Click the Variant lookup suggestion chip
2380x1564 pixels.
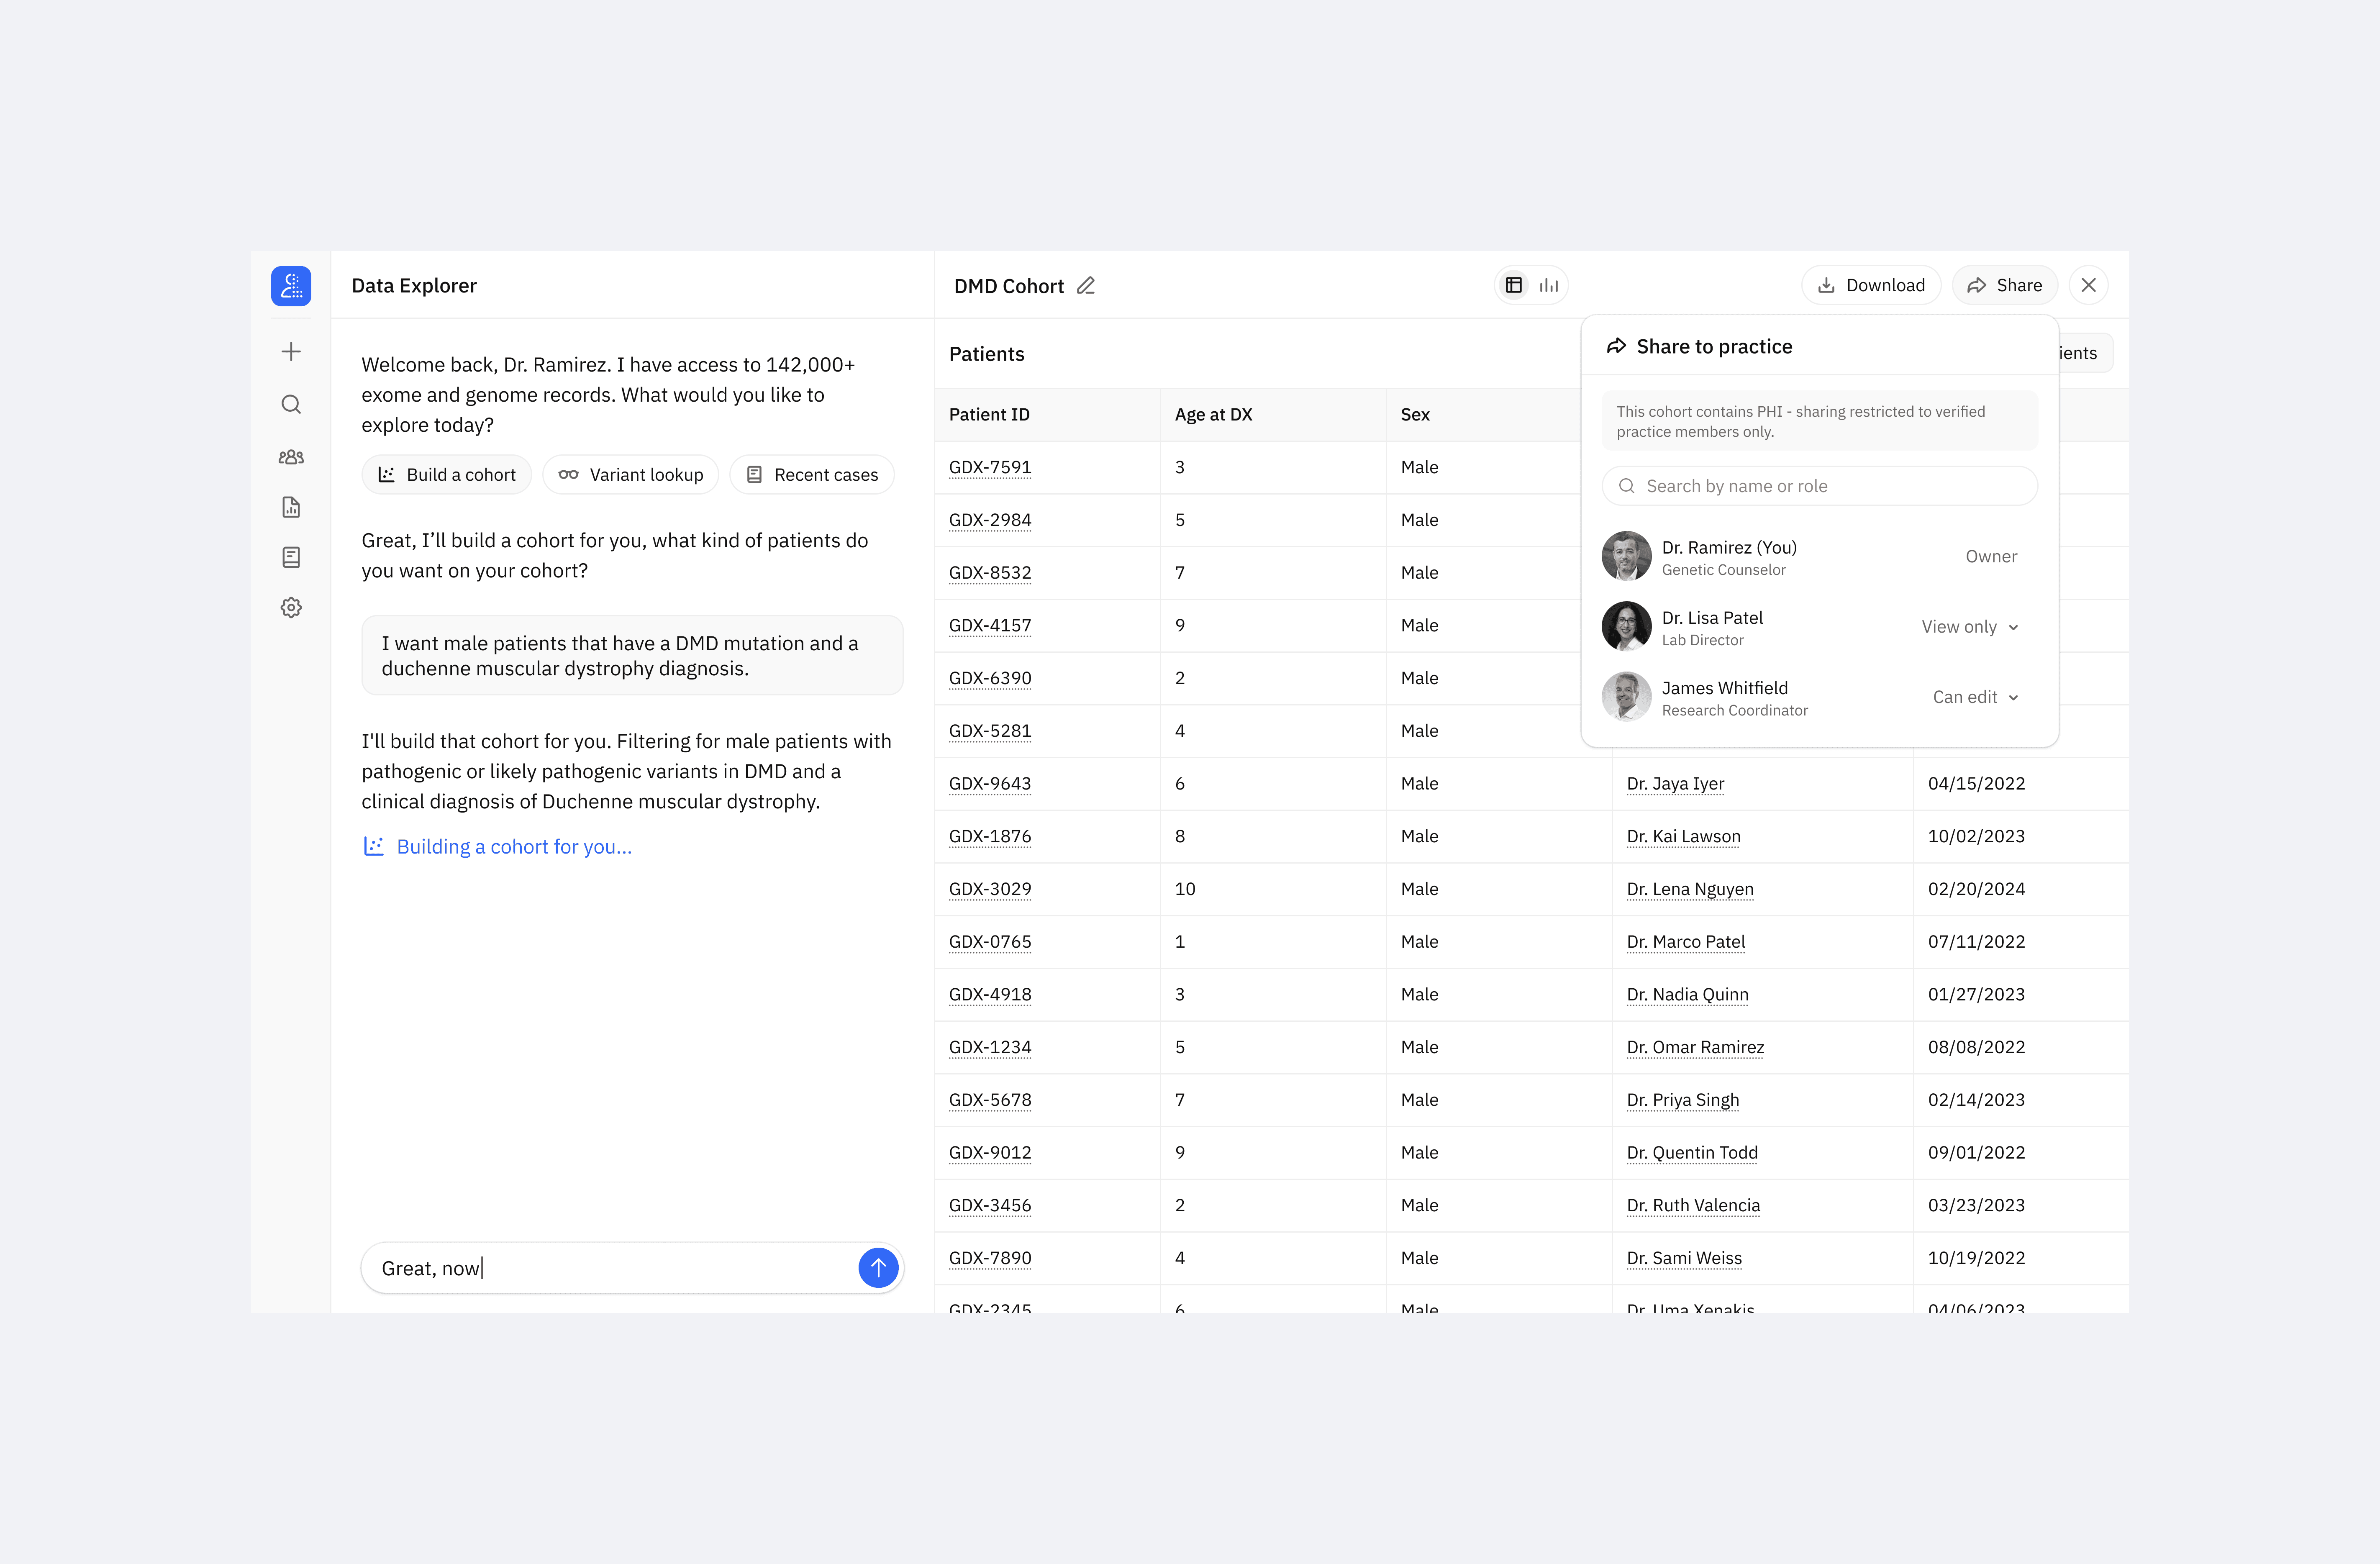(x=631, y=475)
